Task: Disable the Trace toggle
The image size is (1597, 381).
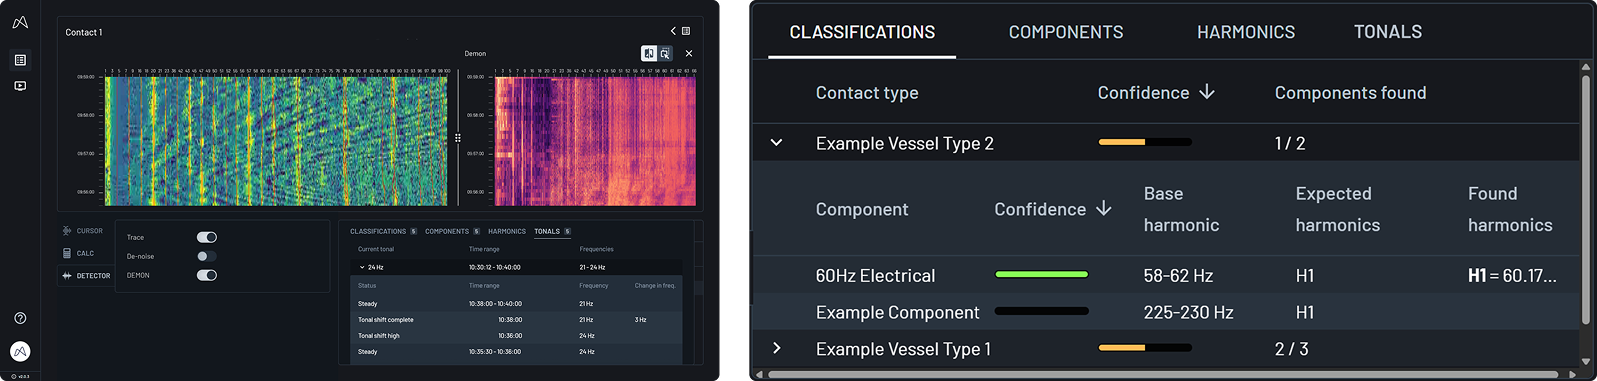Action: pos(207,237)
